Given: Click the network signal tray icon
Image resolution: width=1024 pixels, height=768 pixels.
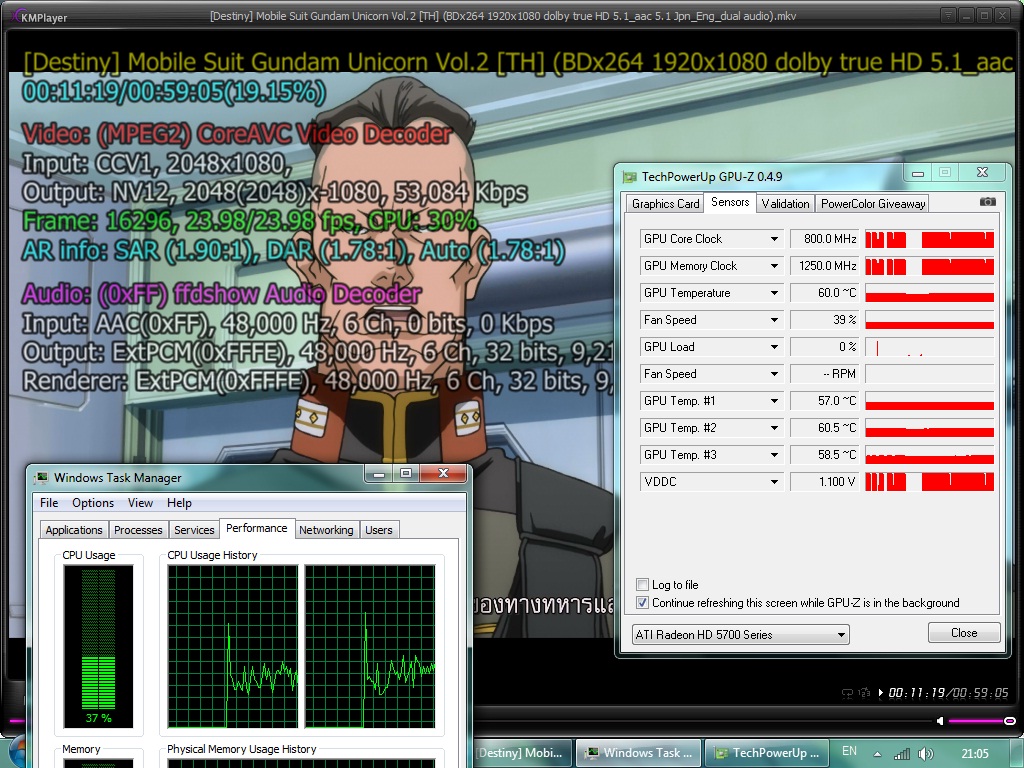Looking at the screenshot, I should point(902,754).
